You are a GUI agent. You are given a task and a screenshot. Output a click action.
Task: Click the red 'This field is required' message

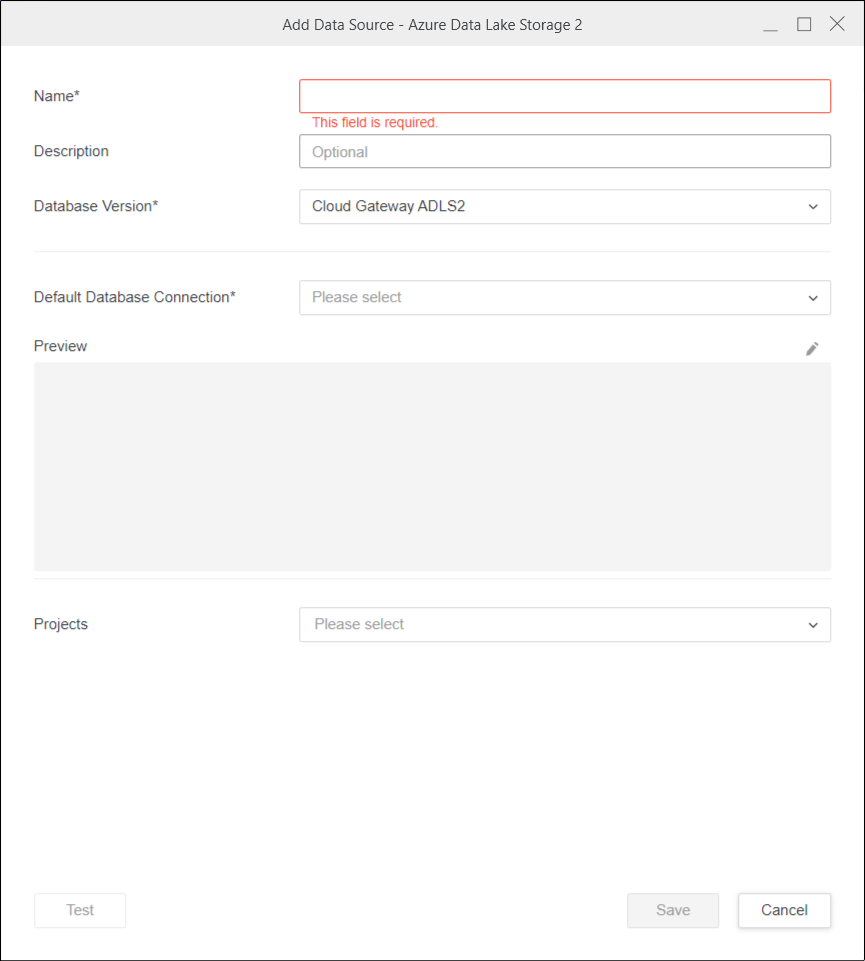point(375,123)
